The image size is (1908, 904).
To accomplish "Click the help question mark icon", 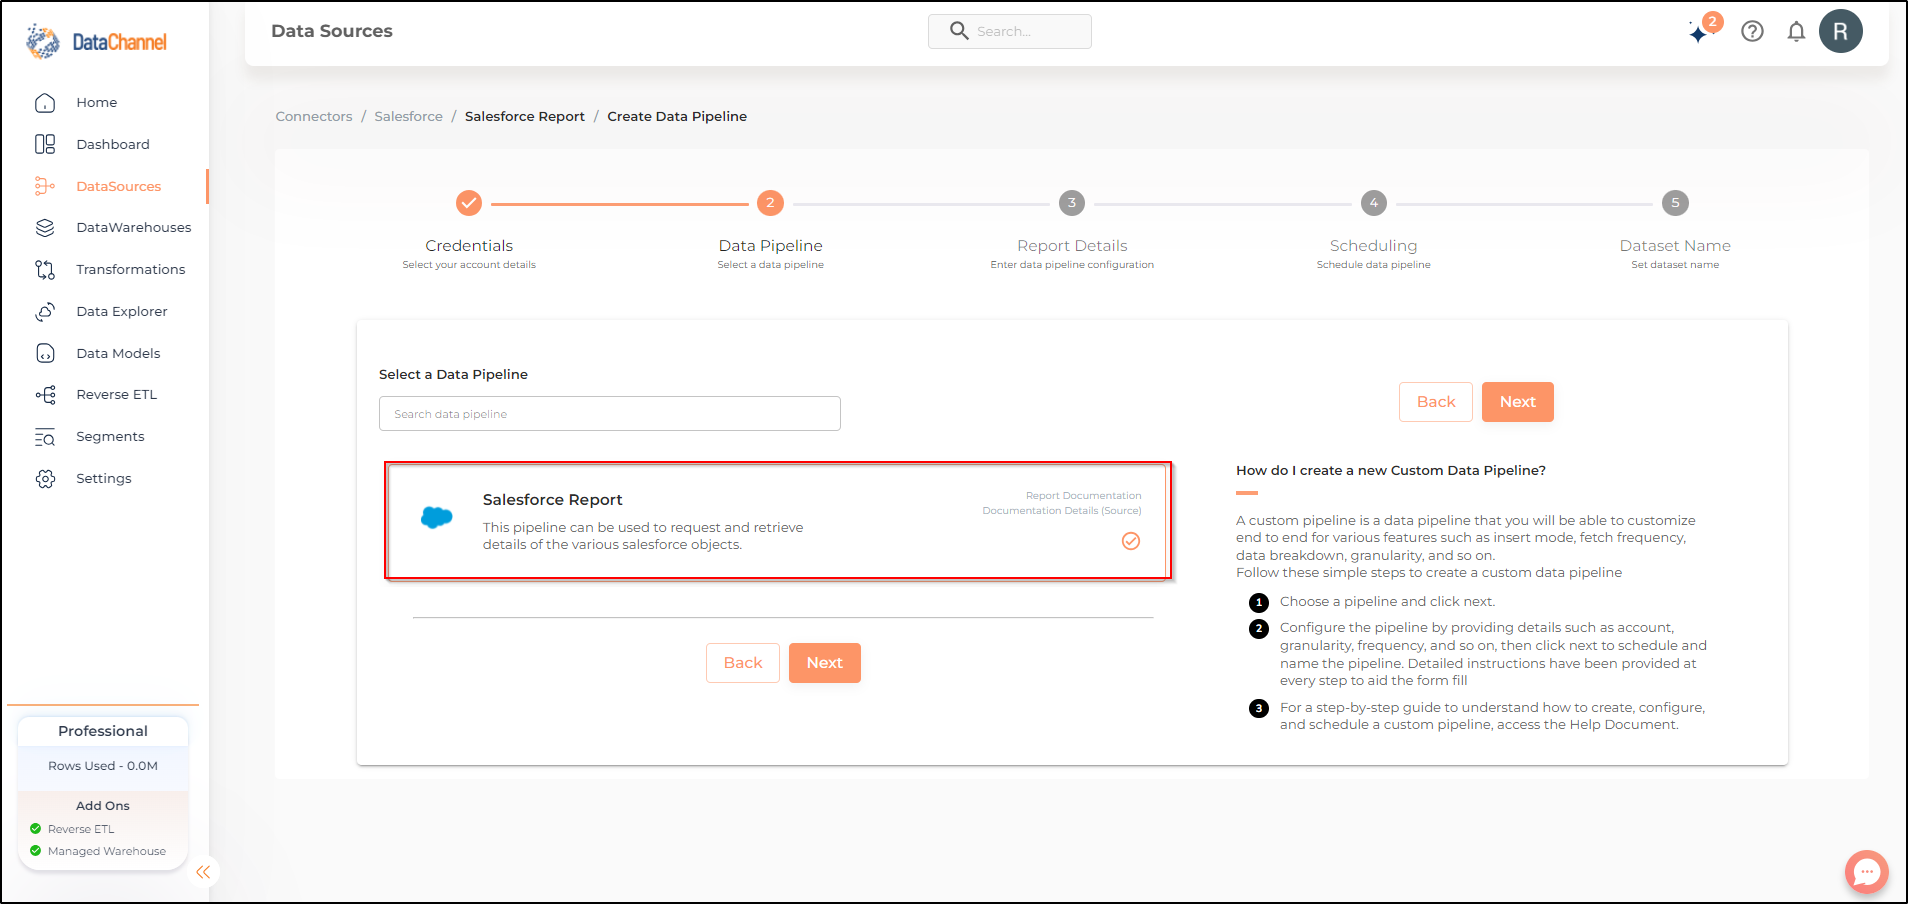I will 1752,31.
